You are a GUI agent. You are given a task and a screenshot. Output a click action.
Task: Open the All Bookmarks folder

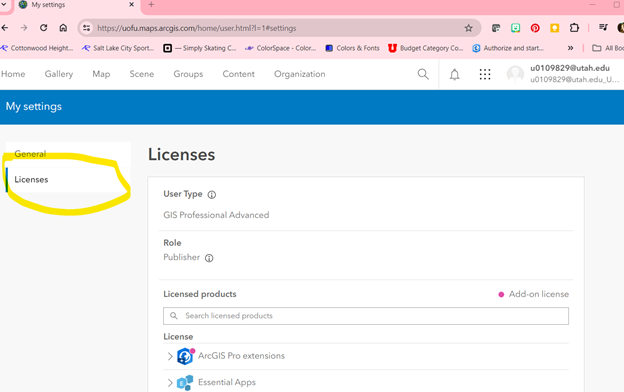608,48
